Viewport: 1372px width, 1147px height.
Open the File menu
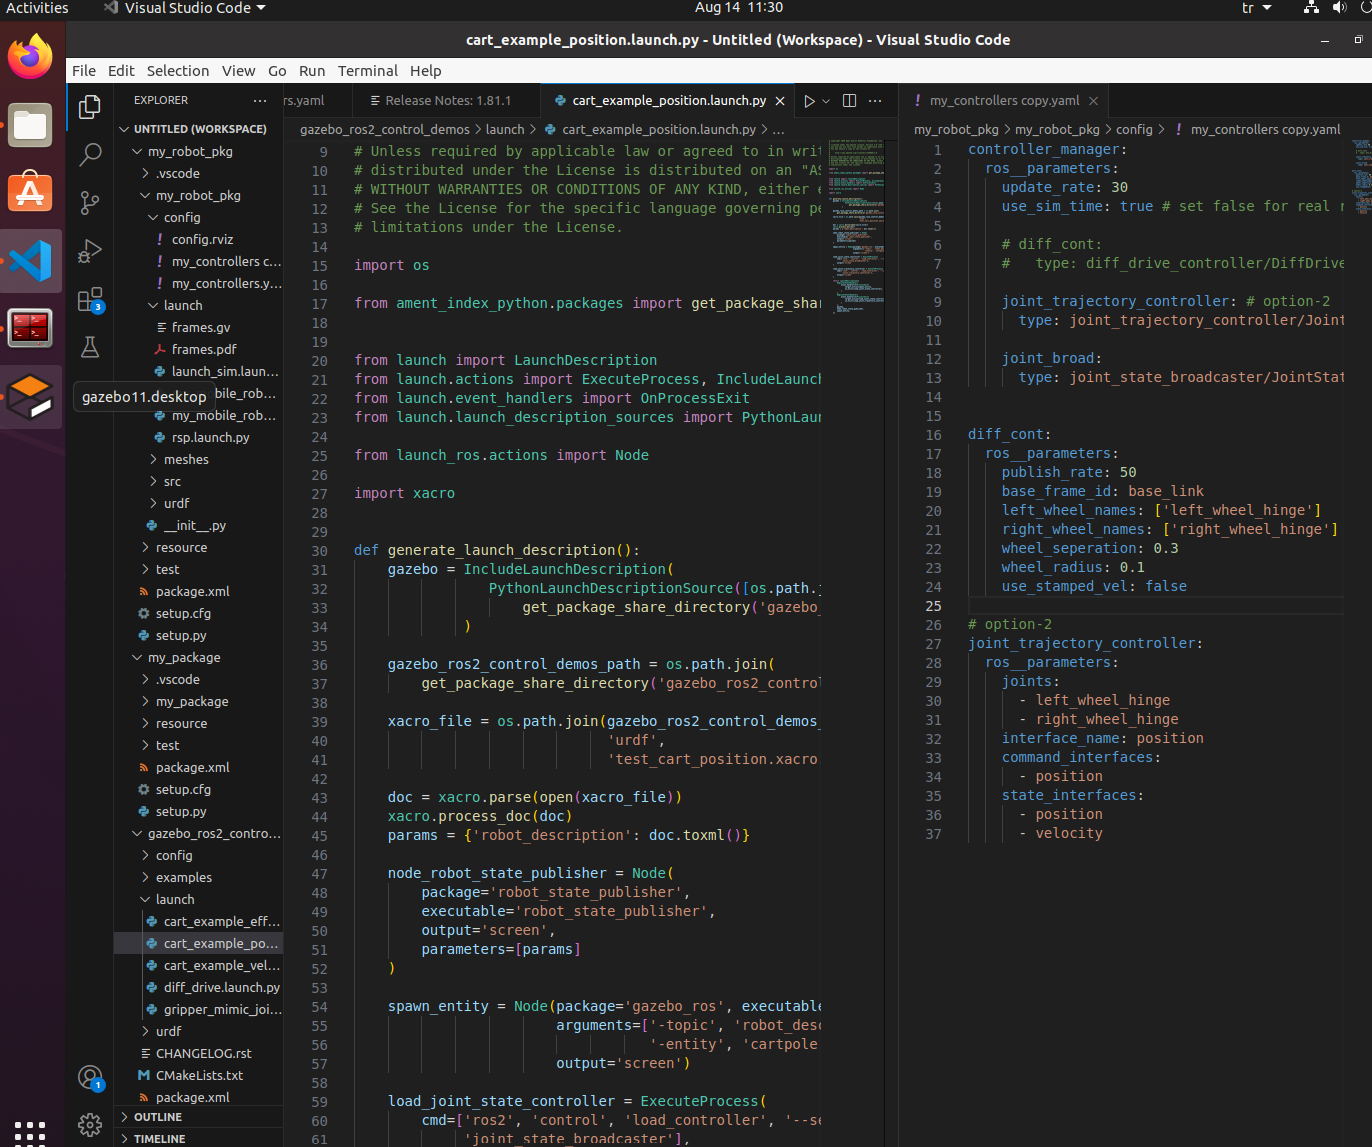tap(84, 71)
